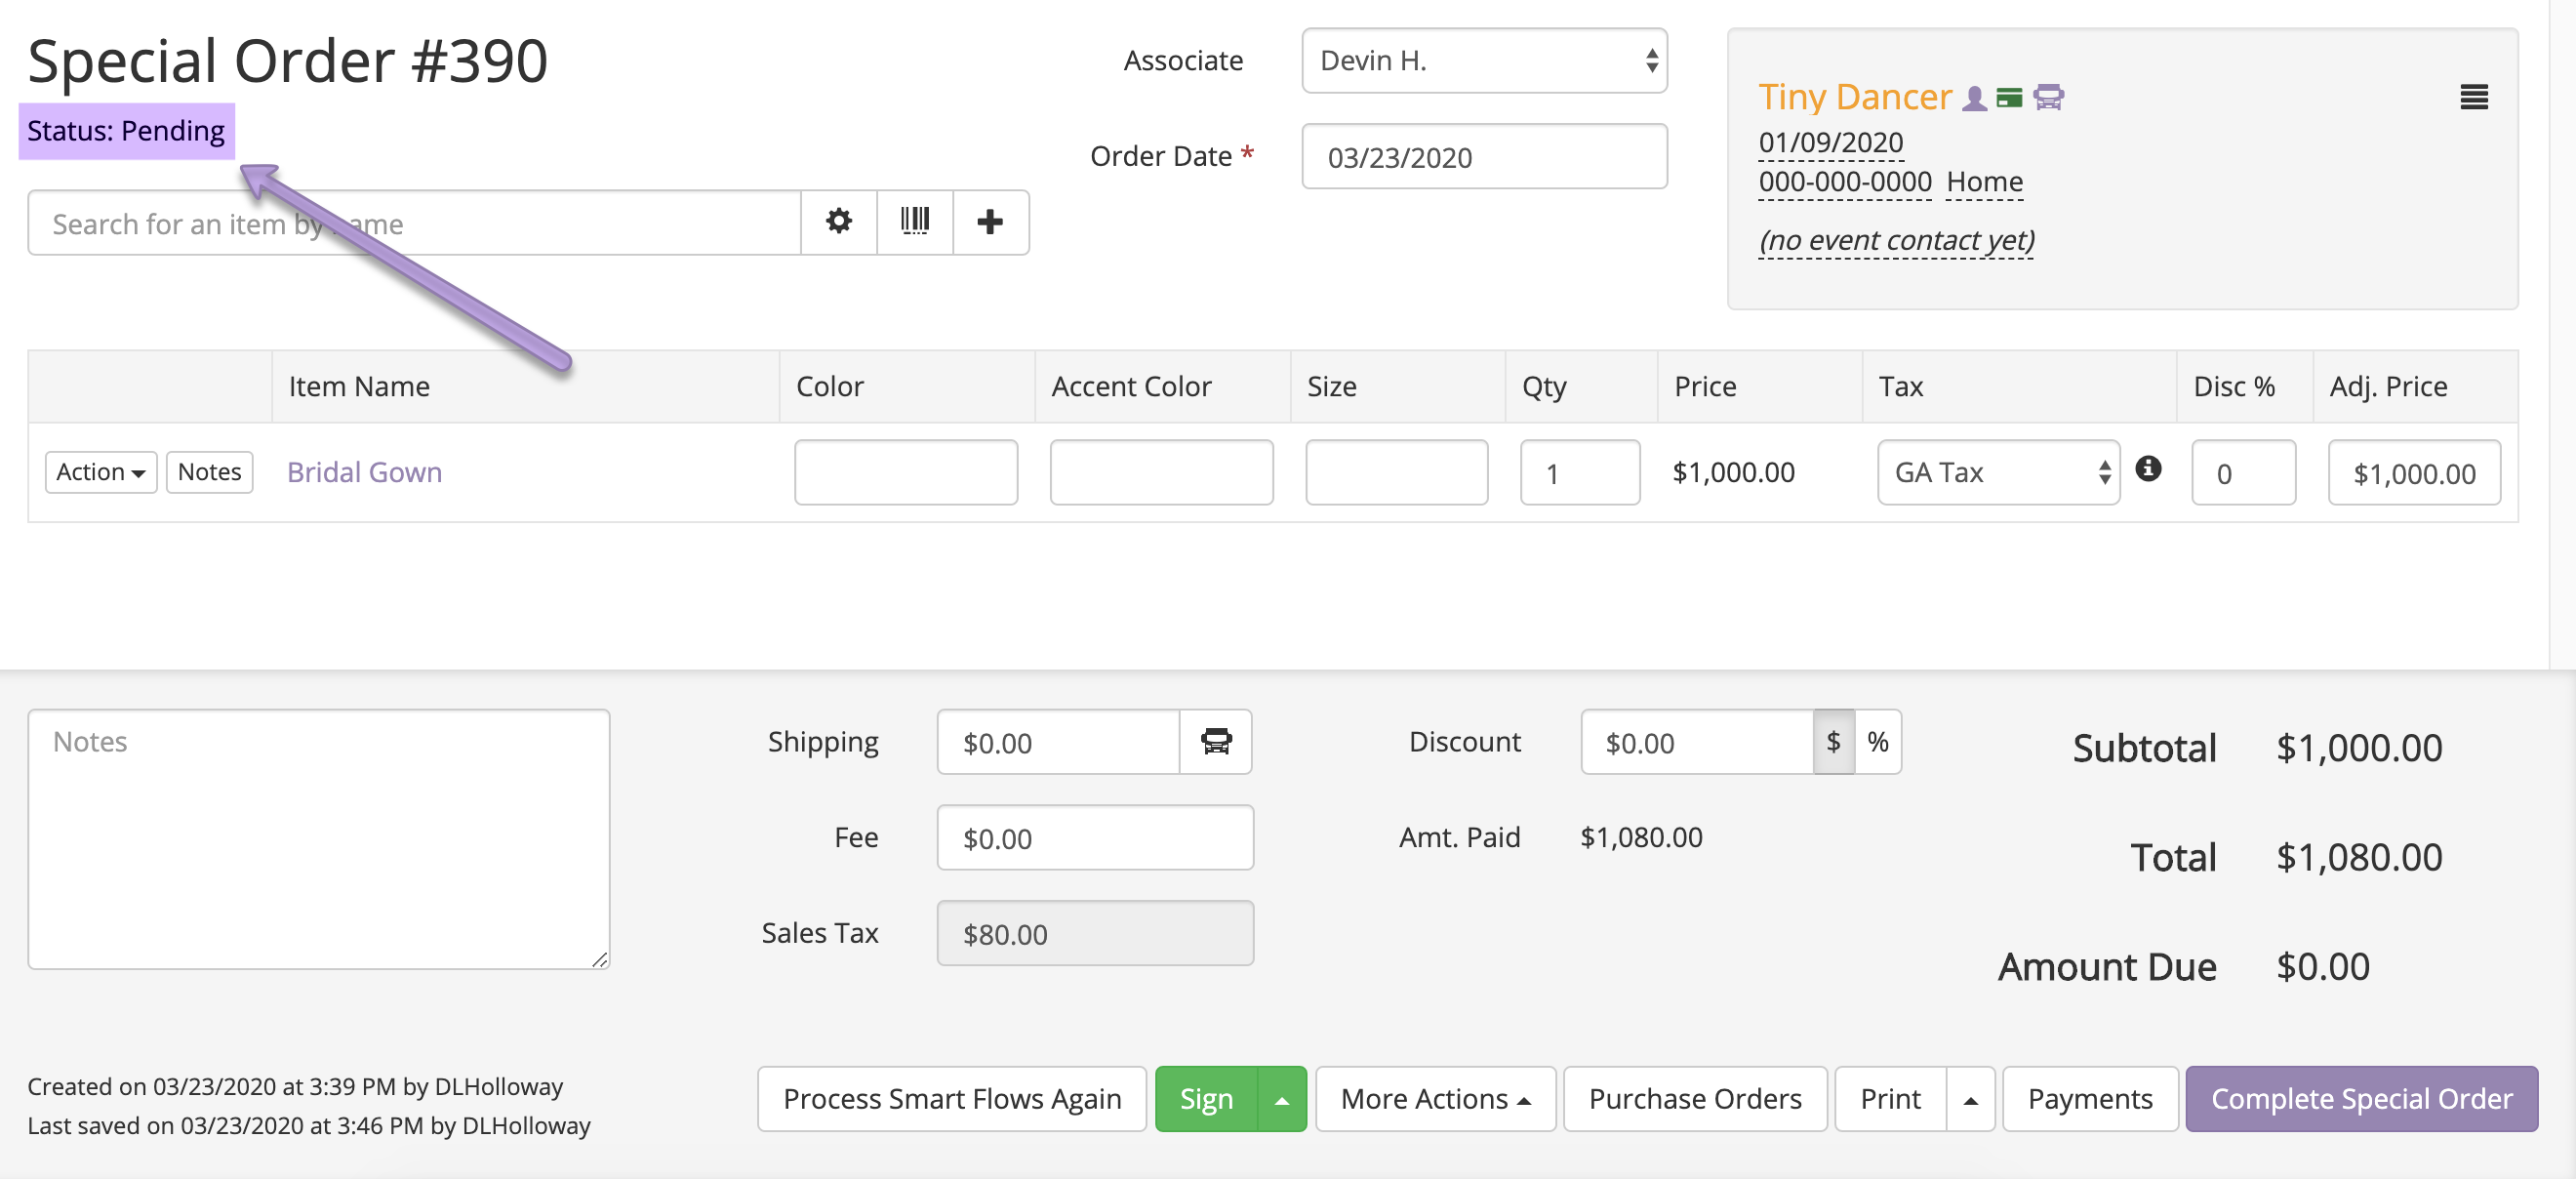The height and width of the screenshot is (1179, 2576).
Task: Click the gear settings icon beside item search
Action: tap(838, 222)
